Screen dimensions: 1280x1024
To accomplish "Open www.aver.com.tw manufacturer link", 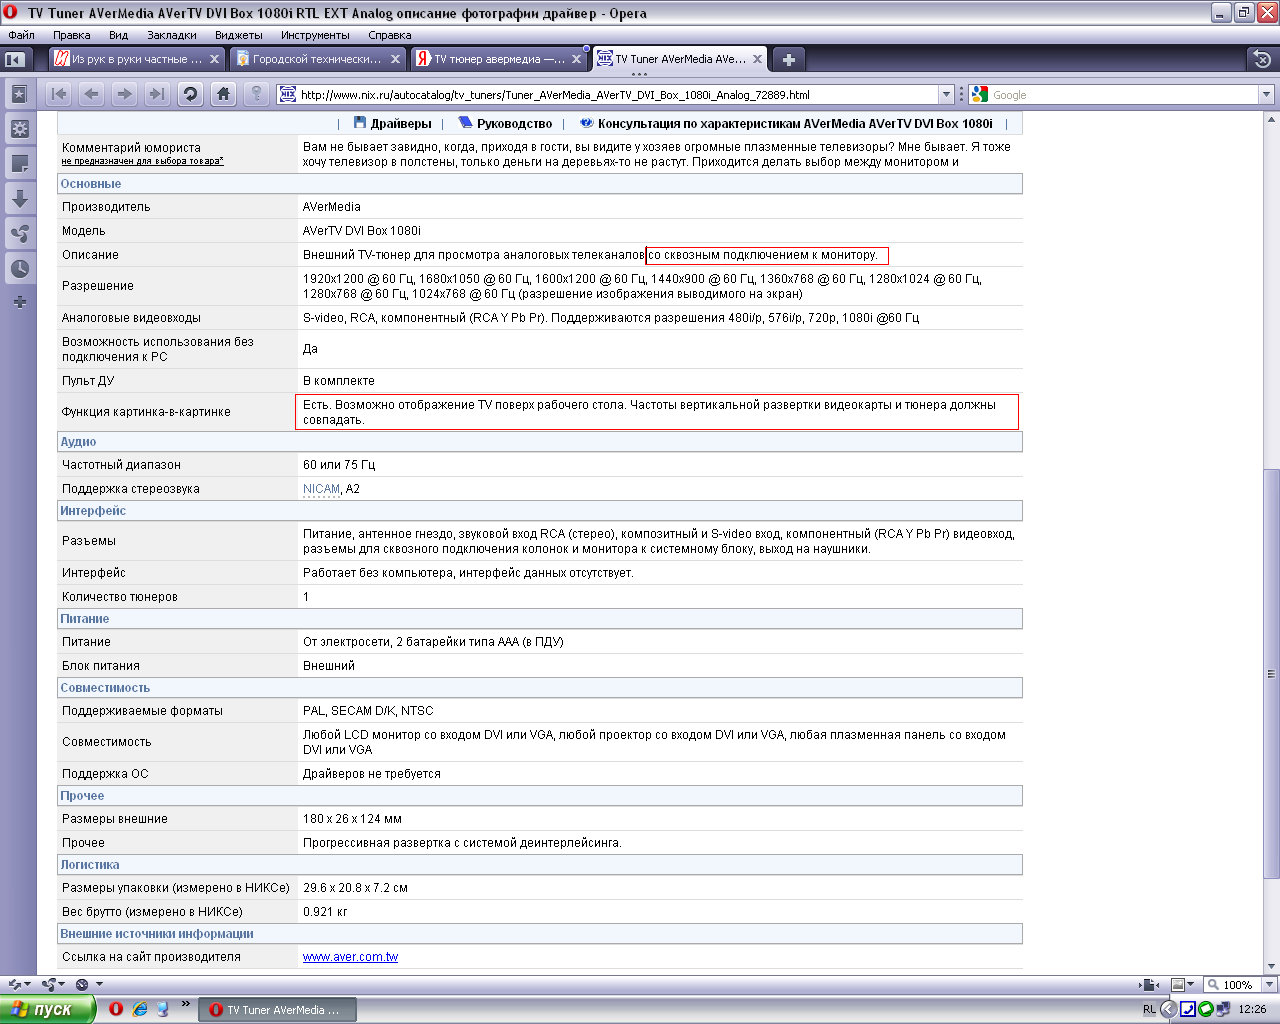I will [x=350, y=957].
